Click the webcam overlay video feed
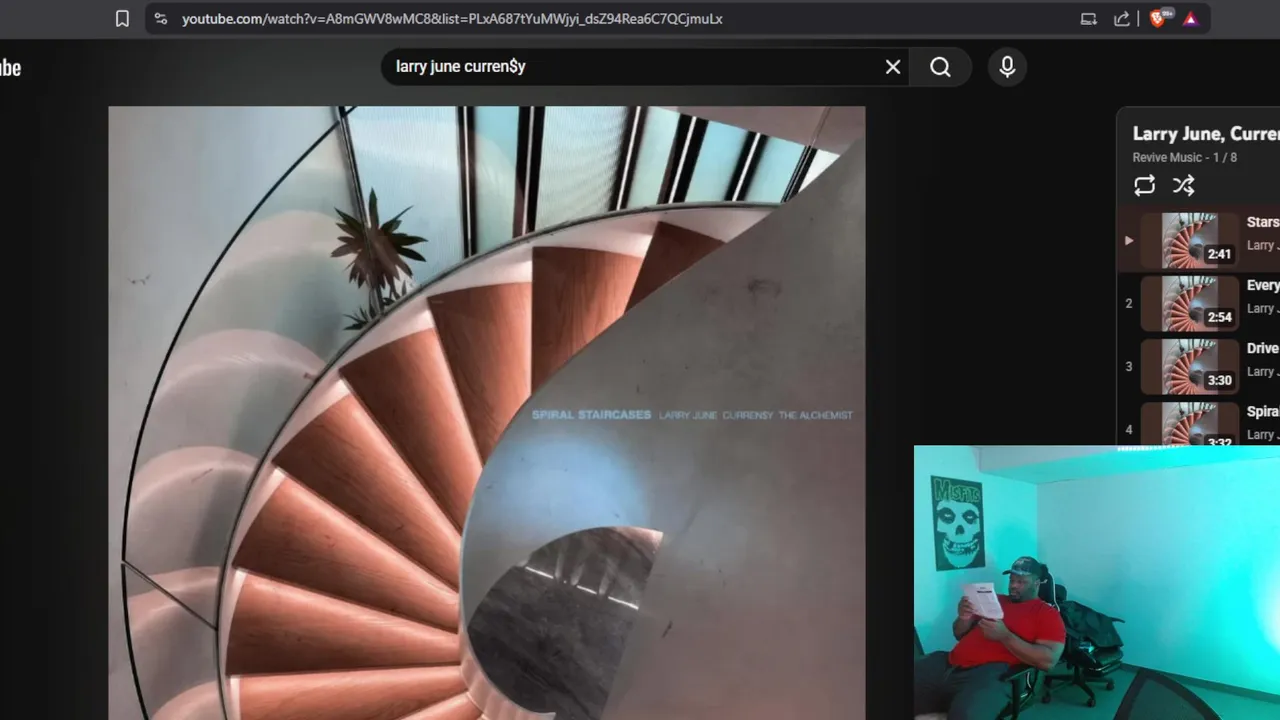1280x720 pixels. tap(1097, 583)
